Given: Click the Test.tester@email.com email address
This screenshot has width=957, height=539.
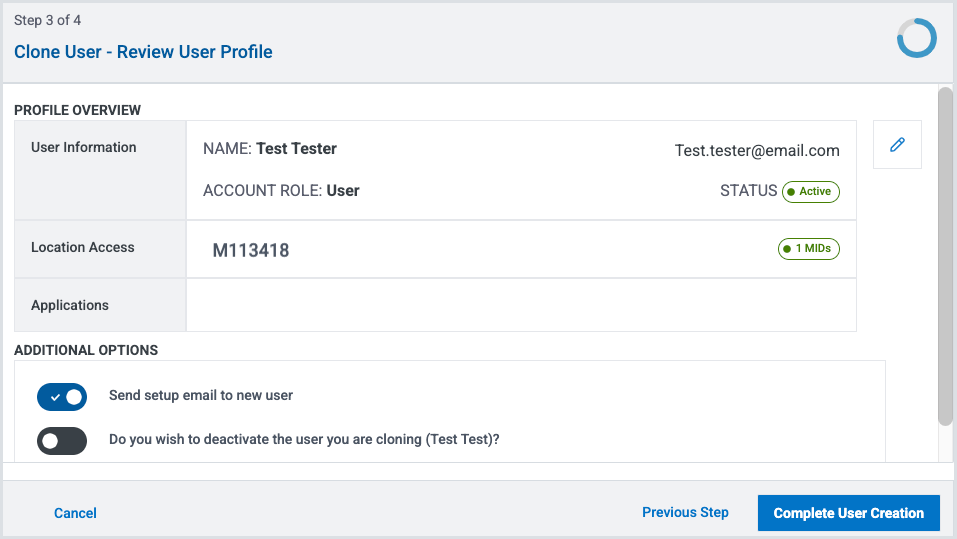Looking at the screenshot, I should point(757,151).
